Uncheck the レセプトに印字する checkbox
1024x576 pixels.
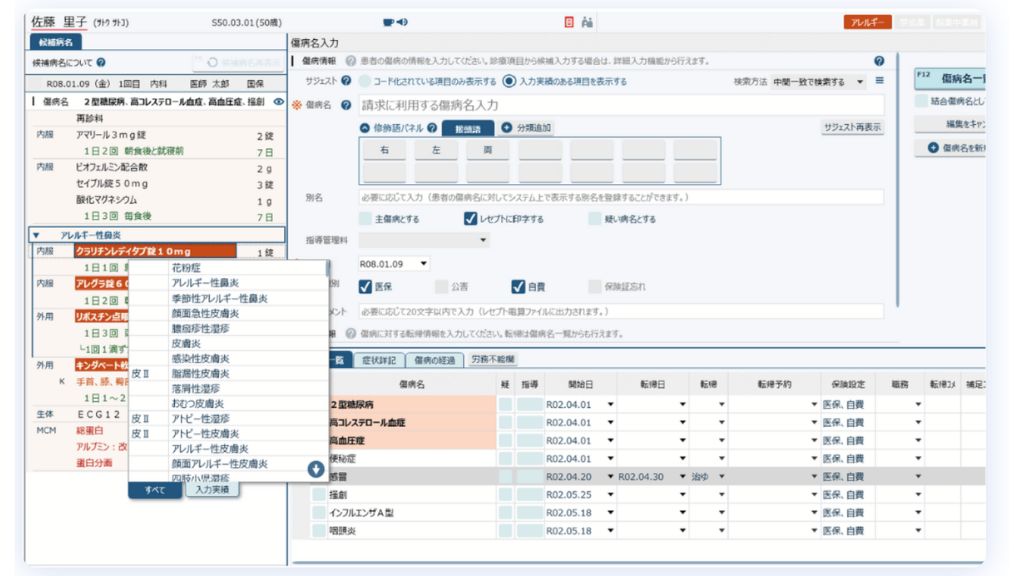tap(470, 219)
